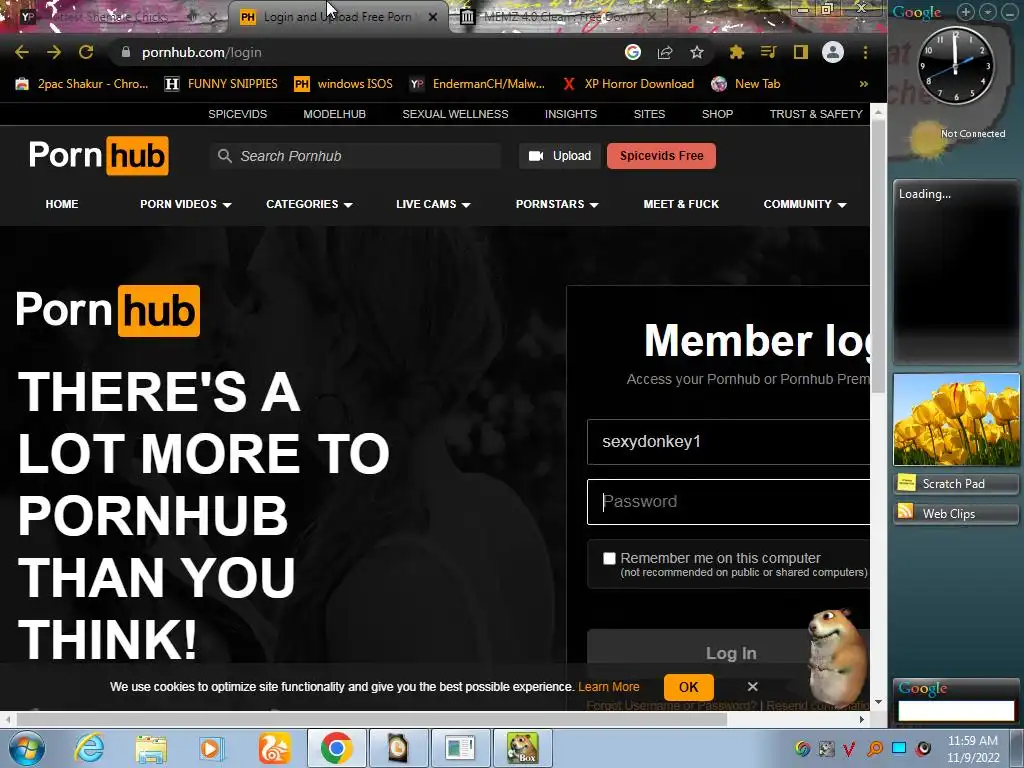Expand the CATEGORIES dropdown menu

[x=309, y=204]
